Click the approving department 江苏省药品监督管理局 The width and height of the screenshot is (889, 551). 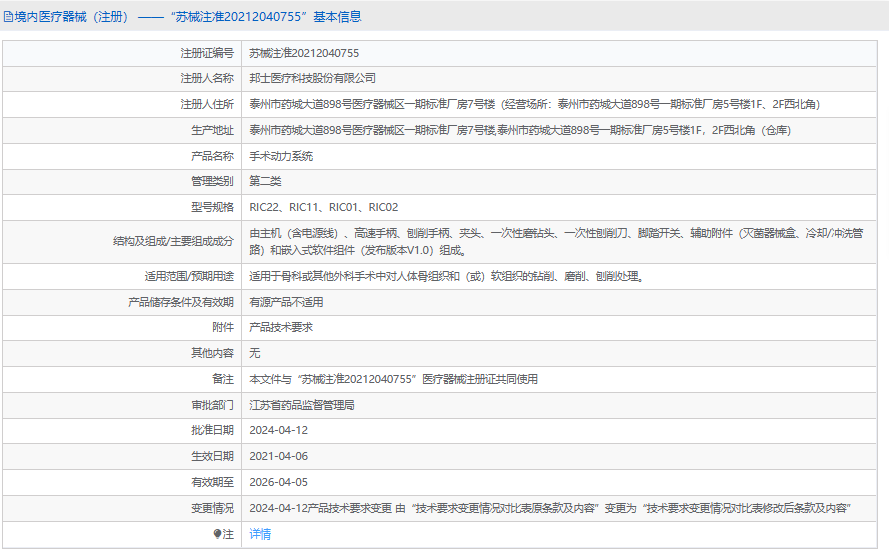point(302,405)
